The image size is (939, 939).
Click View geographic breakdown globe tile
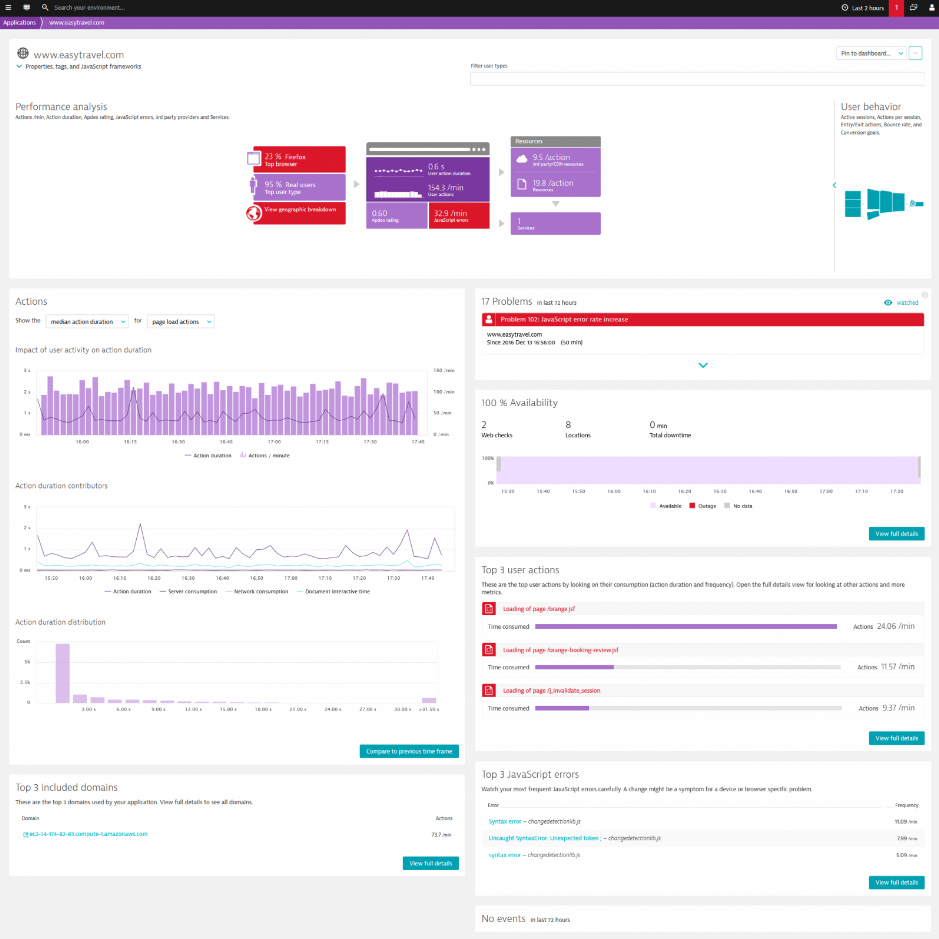tap(296, 213)
